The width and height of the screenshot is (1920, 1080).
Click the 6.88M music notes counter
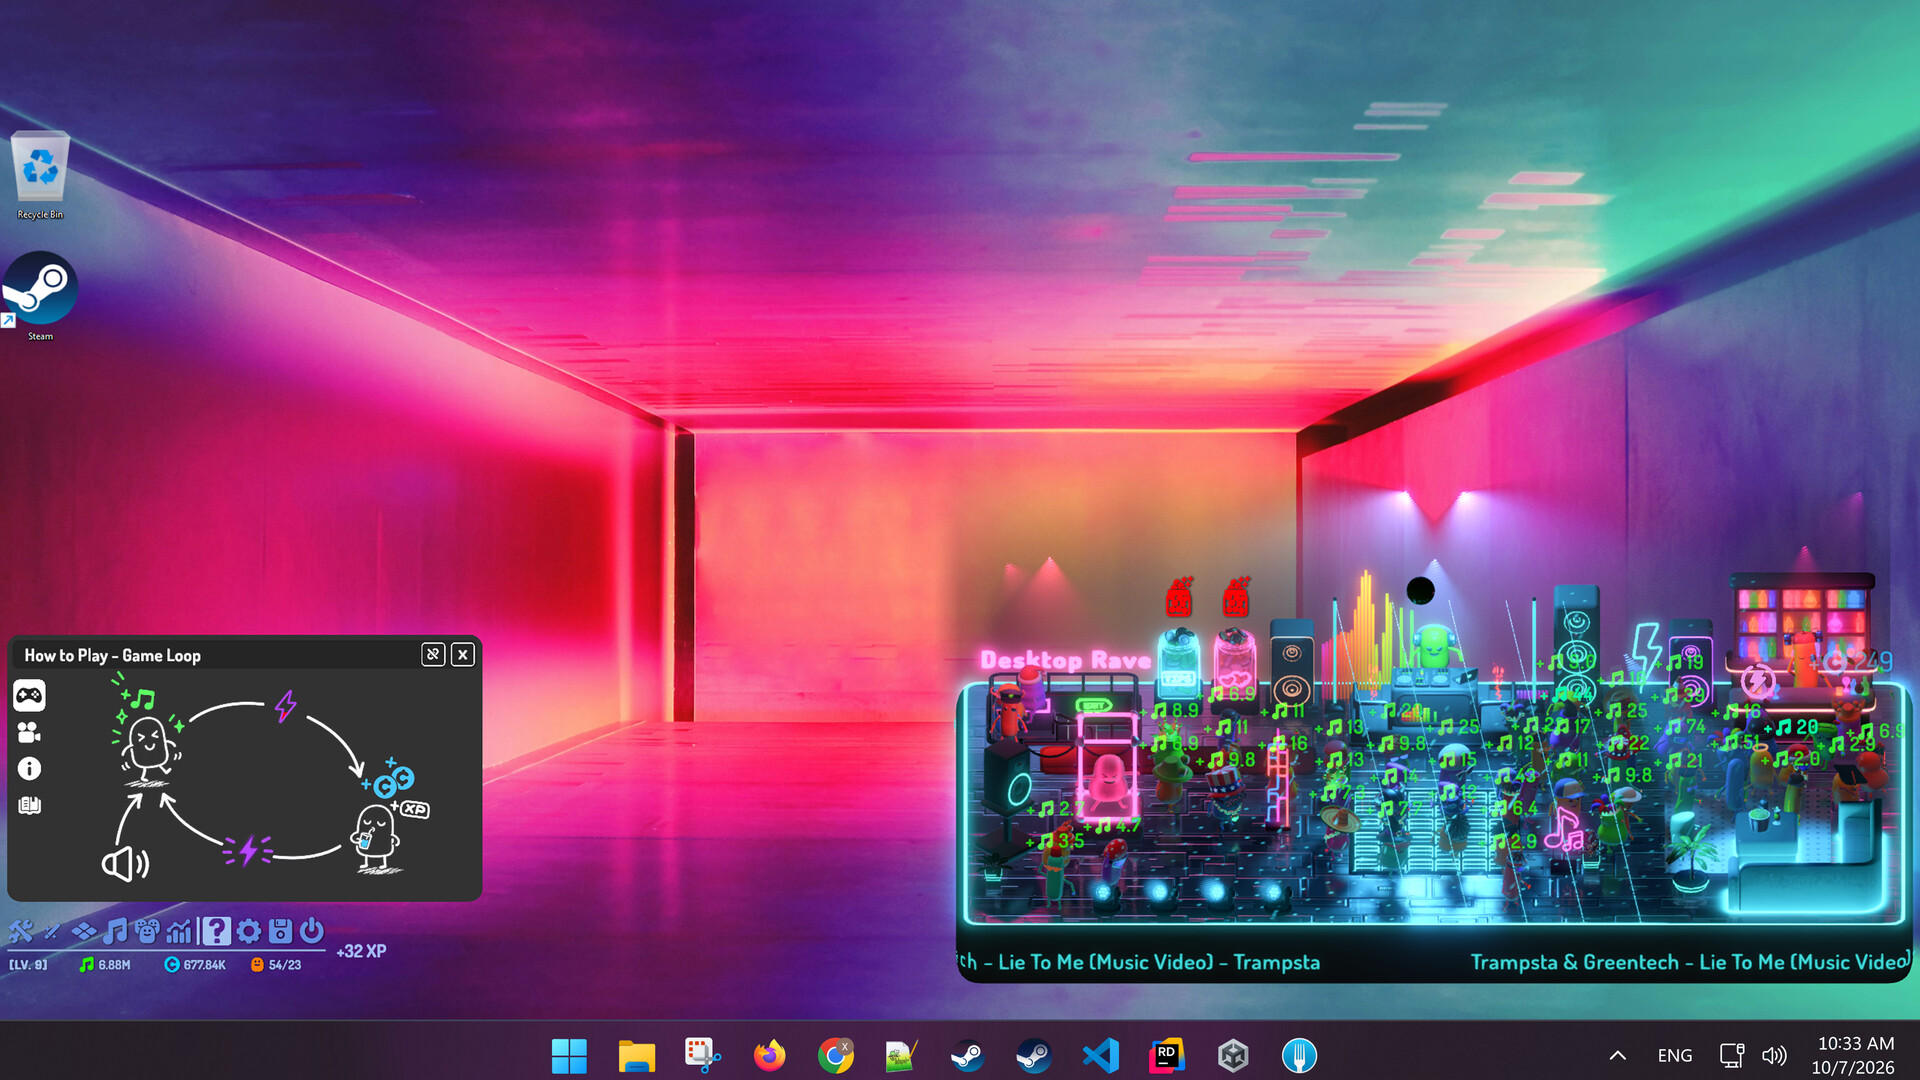coord(106,965)
